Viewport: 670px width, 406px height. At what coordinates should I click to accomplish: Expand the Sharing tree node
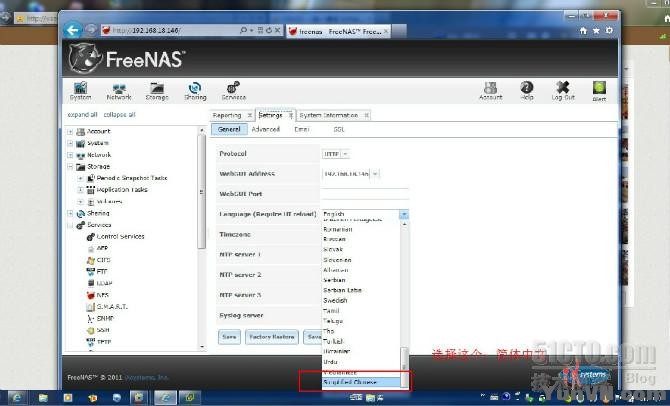[x=70, y=213]
